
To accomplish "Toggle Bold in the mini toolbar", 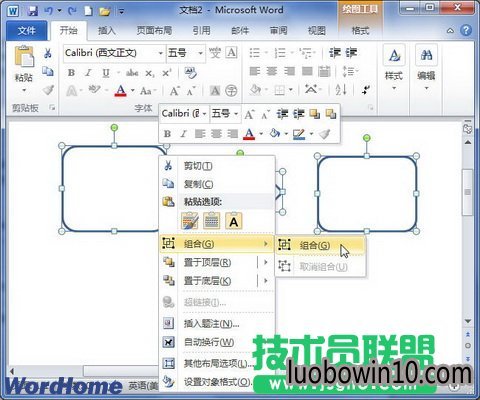I will click(x=167, y=134).
